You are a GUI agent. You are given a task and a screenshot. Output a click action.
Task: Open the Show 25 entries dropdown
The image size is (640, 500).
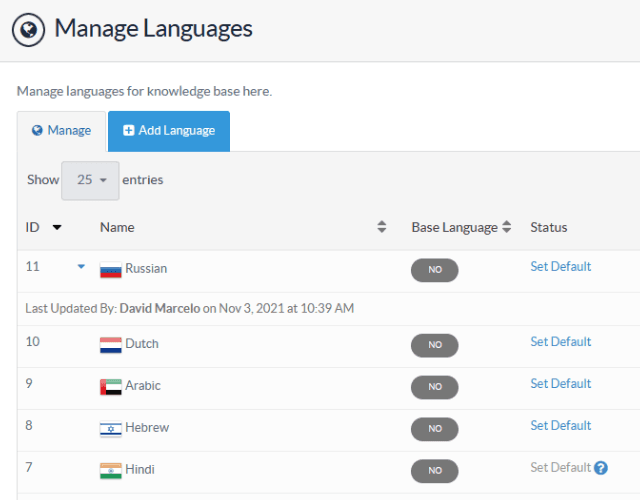[x=90, y=180]
